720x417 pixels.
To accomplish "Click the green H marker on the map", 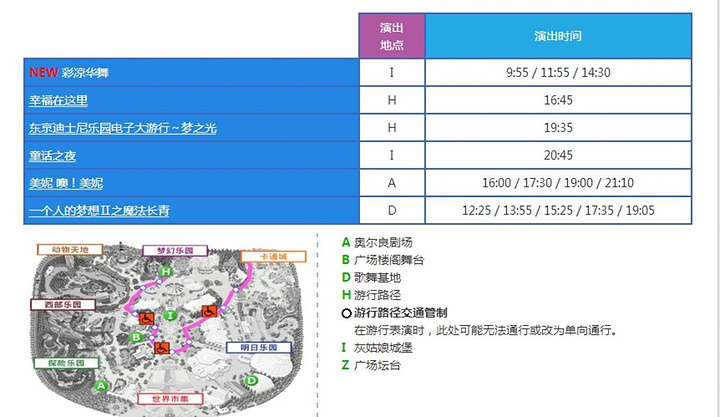I will coord(166,271).
